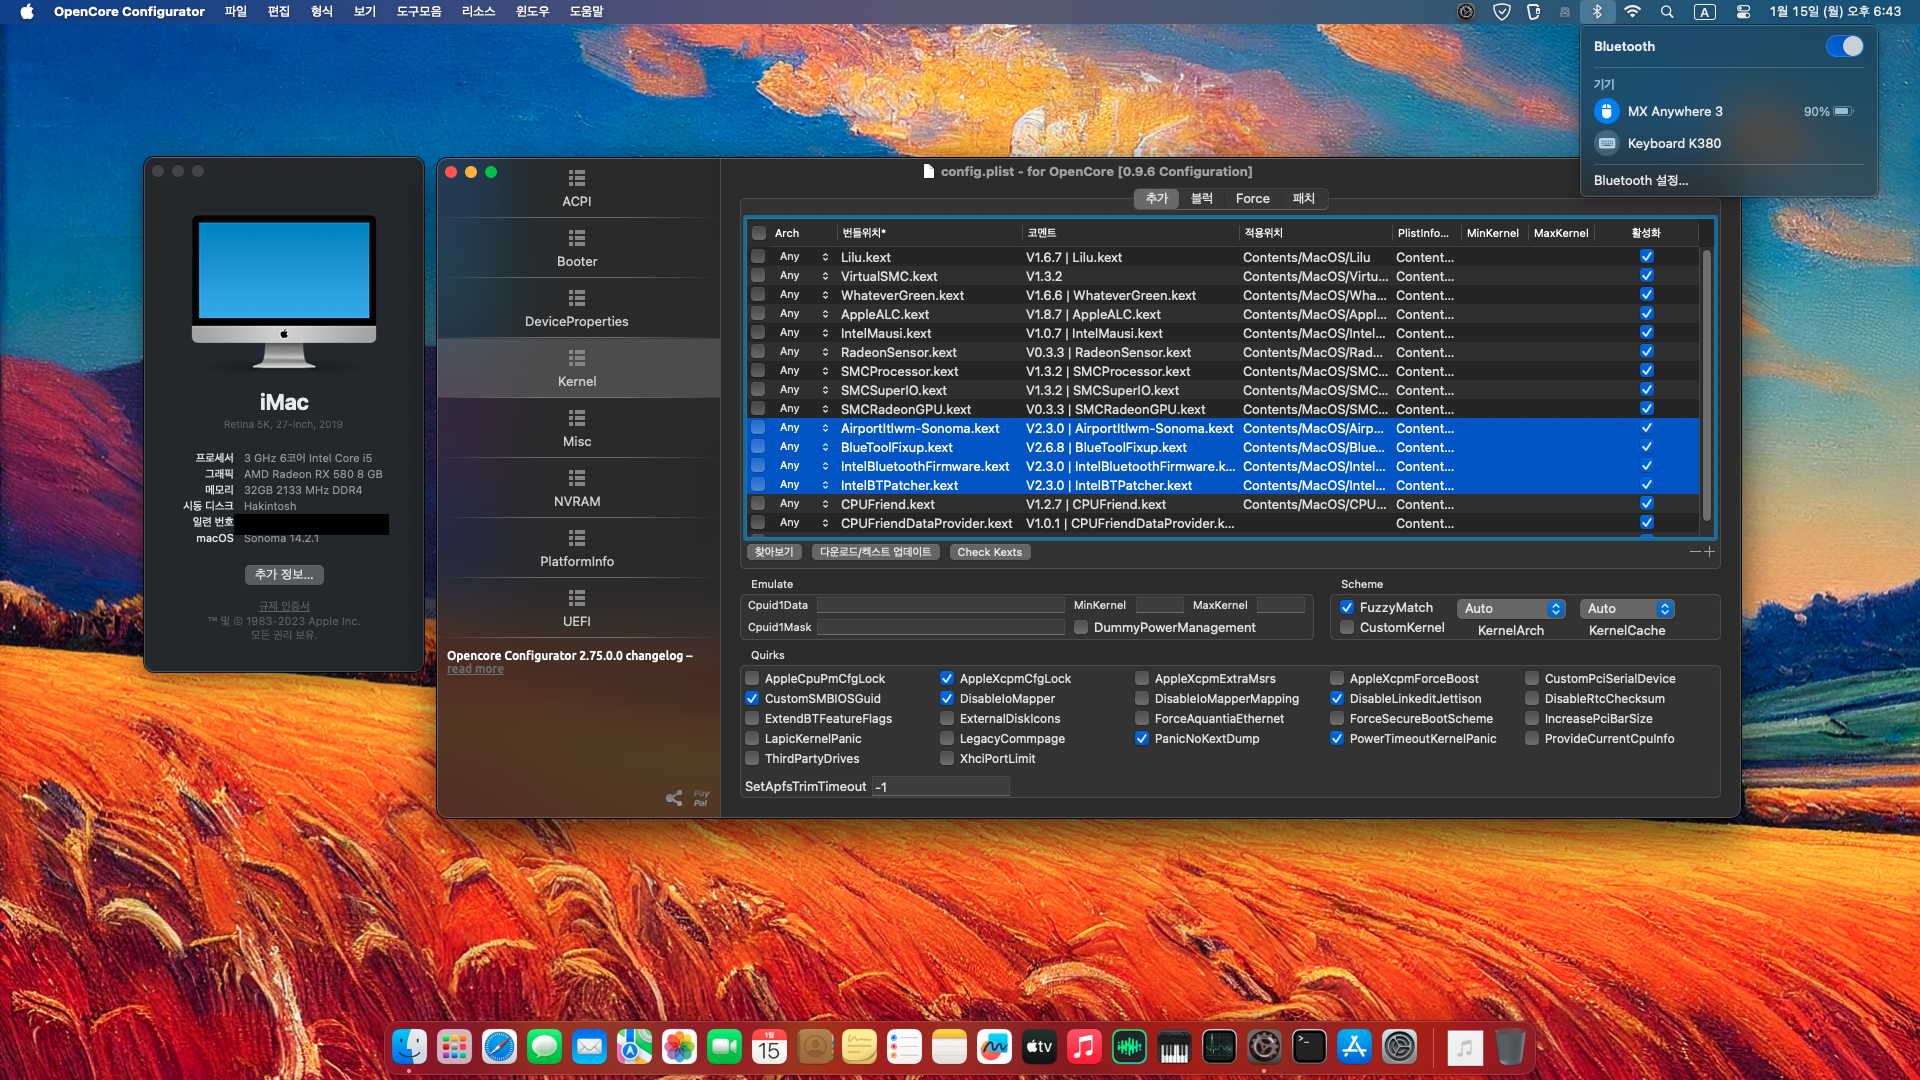This screenshot has width=1920, height=1080.
Task: Open Safari from the Dock
Action: (499, 1047)
